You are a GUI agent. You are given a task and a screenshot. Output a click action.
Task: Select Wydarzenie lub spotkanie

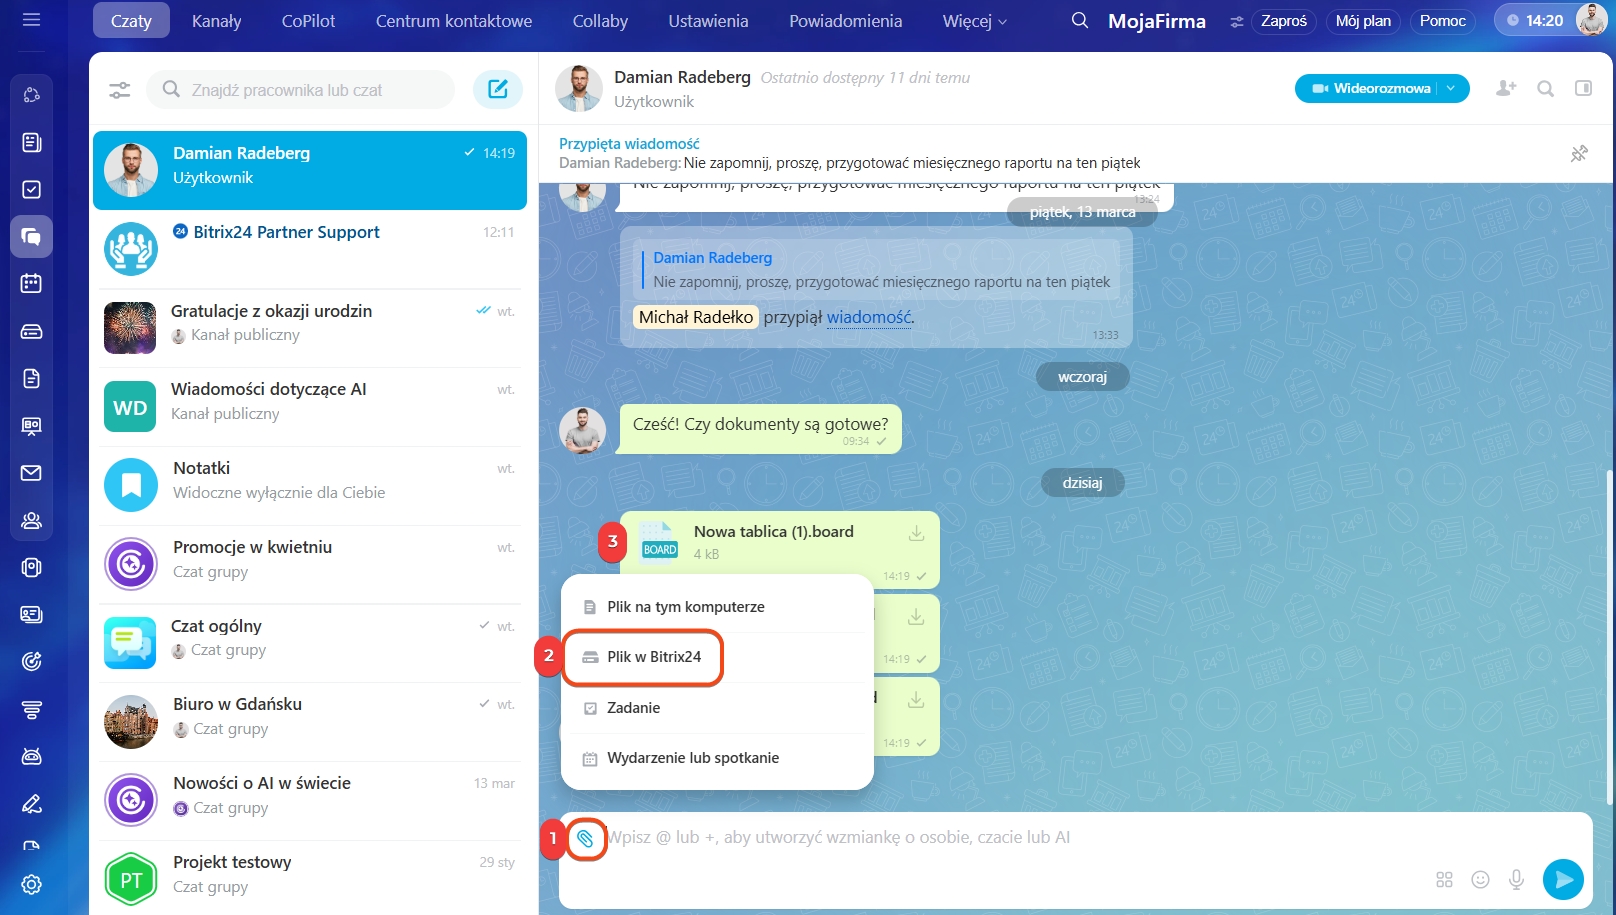(x=717, y=758)
